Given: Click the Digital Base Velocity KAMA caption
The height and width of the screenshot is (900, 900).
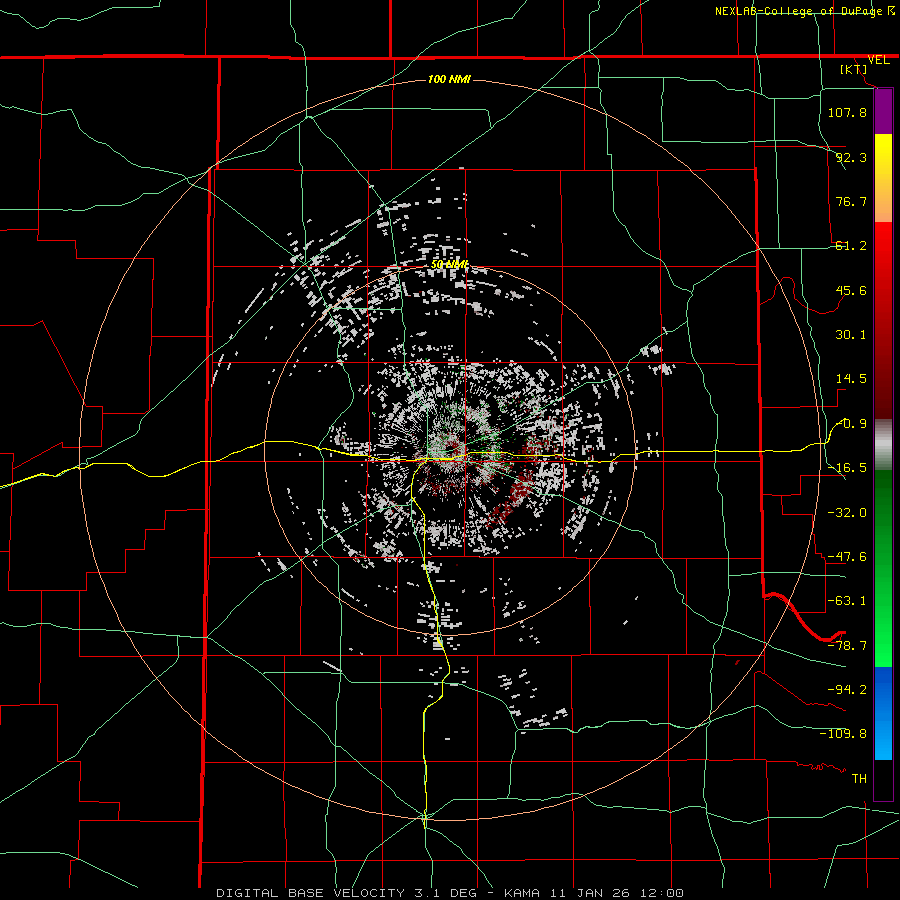Looking at the screenshot, I should point(450,893).
